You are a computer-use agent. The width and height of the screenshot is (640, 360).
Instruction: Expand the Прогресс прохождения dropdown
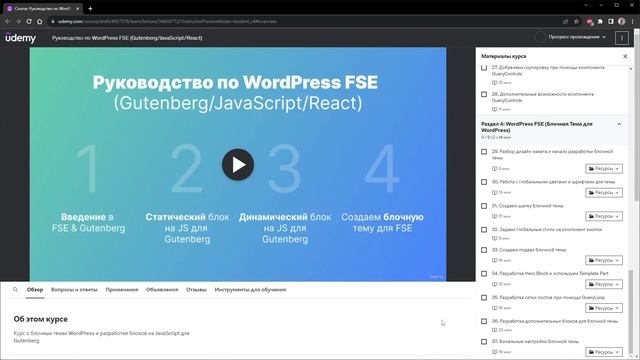coord(577,37)
